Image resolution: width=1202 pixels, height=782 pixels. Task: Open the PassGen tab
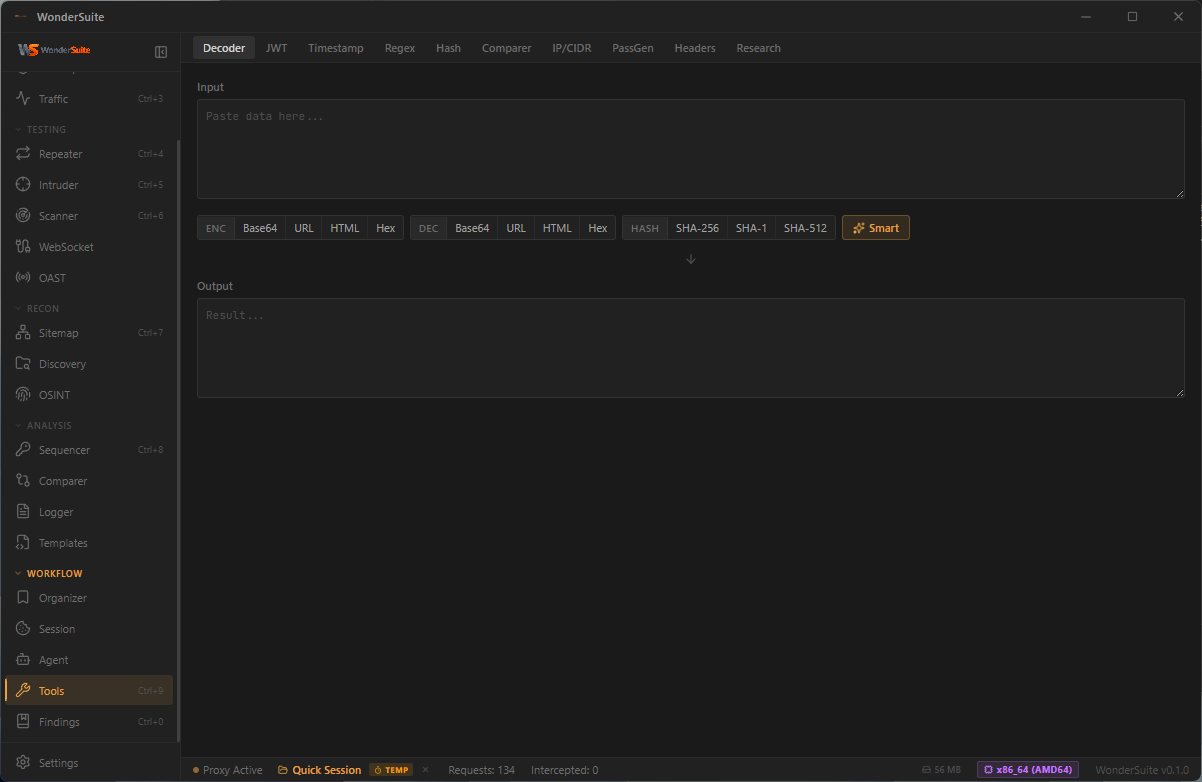pos(633,48)
